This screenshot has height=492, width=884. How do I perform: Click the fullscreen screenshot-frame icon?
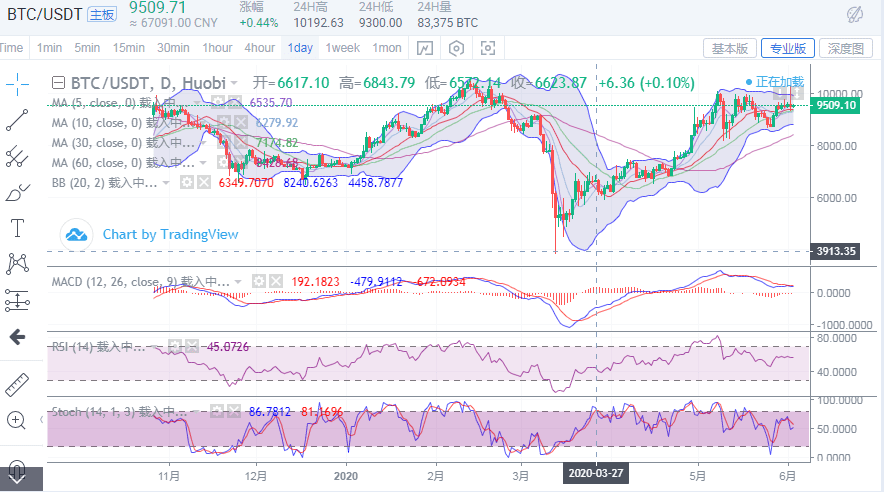click(x=488, y=48)
